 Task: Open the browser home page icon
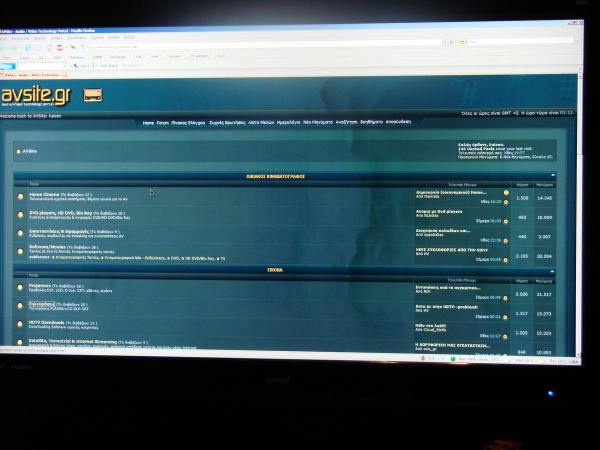click(49, 48)
